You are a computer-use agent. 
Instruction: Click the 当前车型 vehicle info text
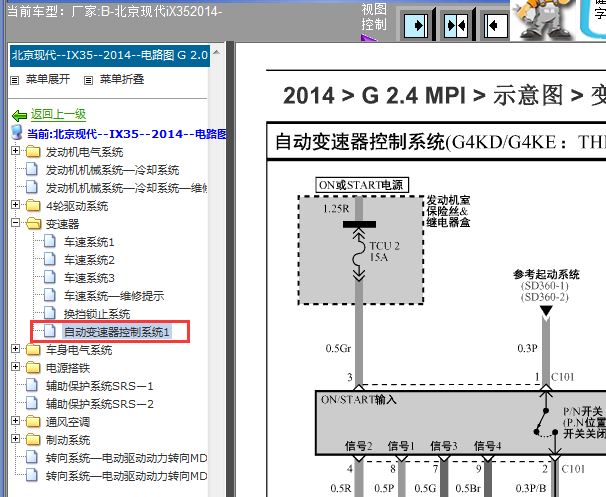coord(114,12)
